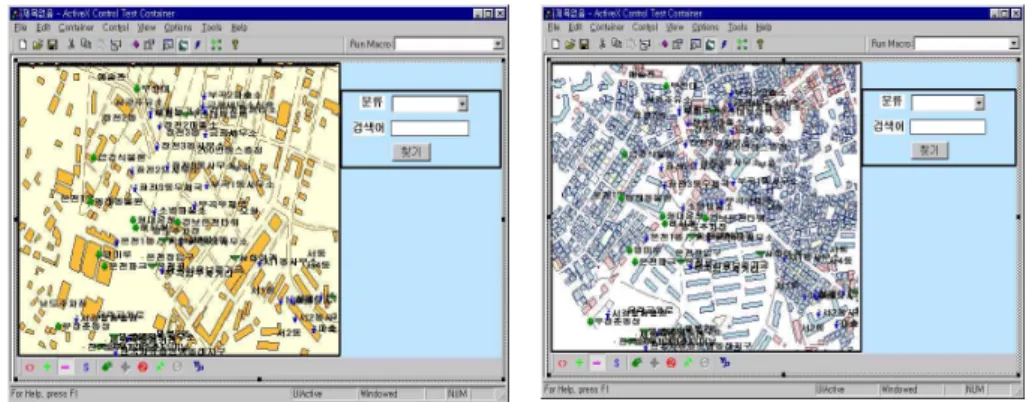Click the Cut scissors icon in left window
Screen dimensions: 1032x402
pyautogui.click(x=70, y=45)
